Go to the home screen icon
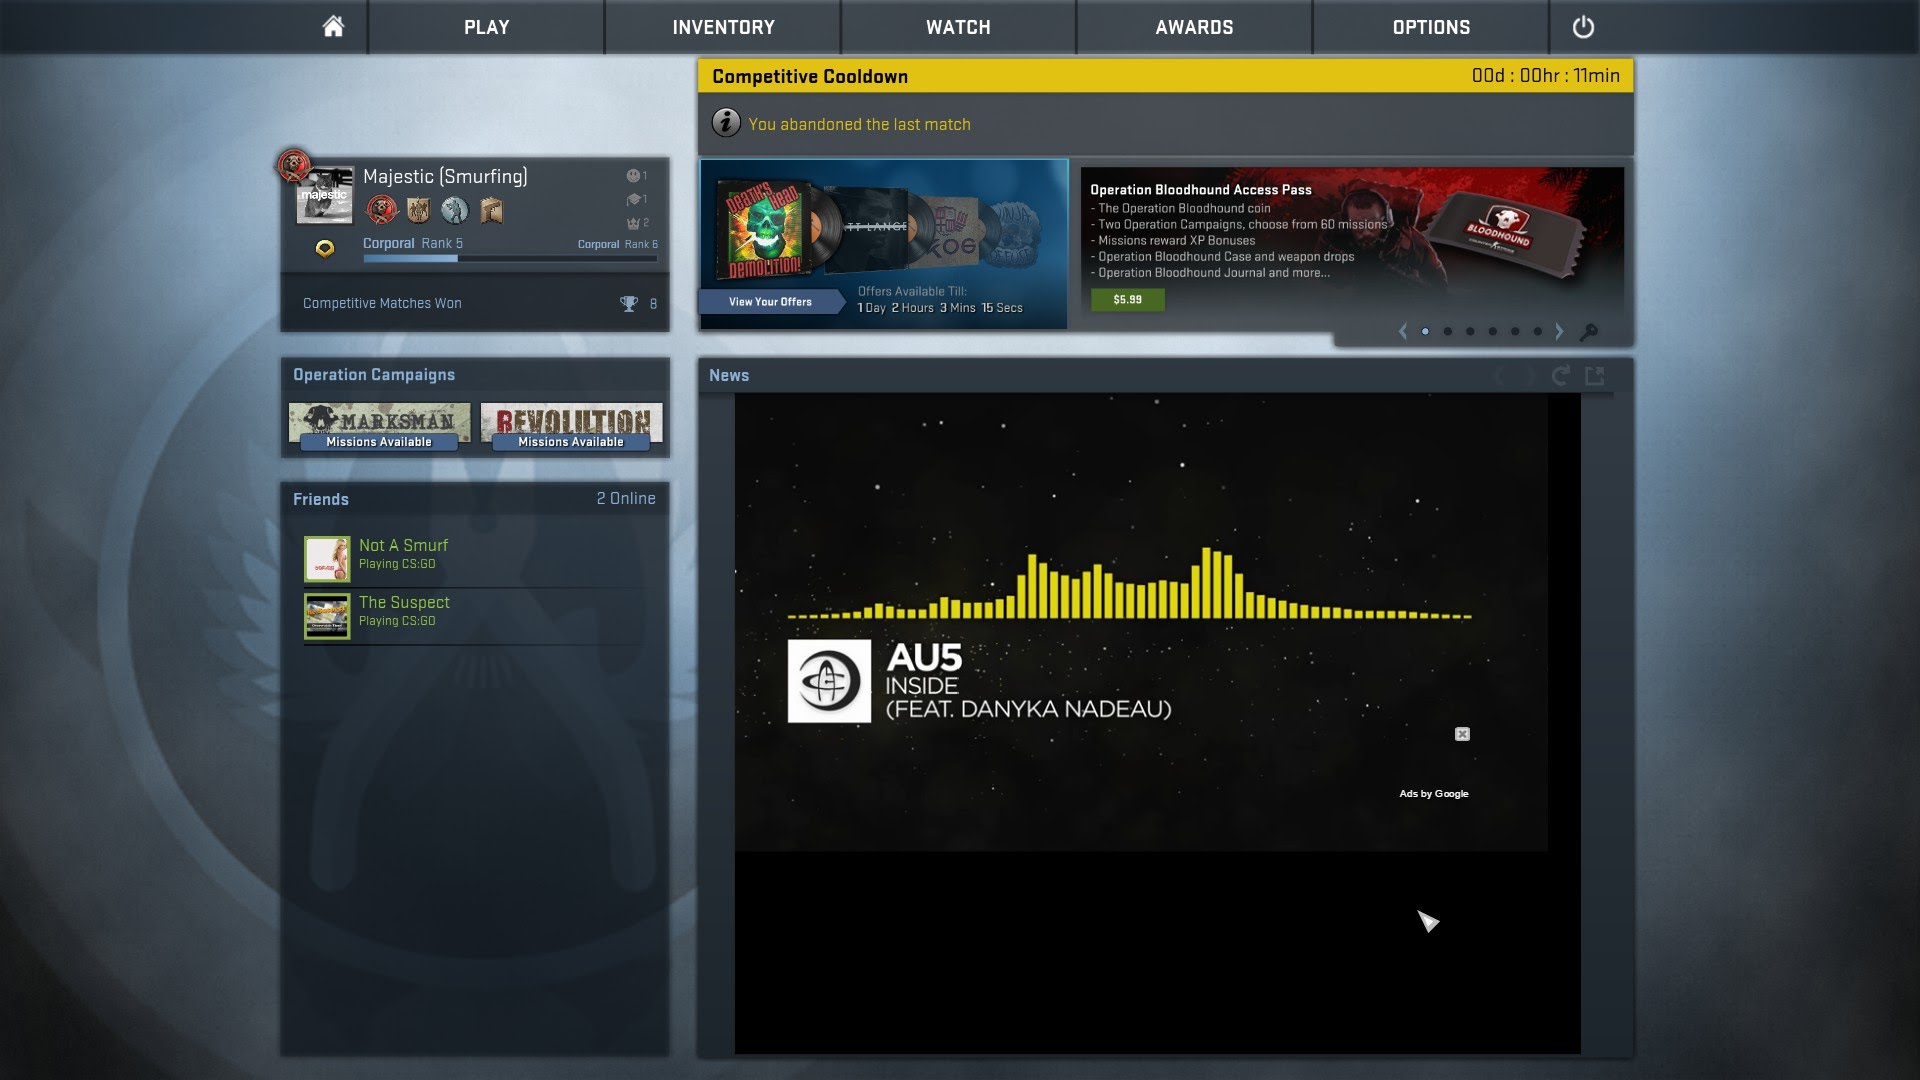 333,27
